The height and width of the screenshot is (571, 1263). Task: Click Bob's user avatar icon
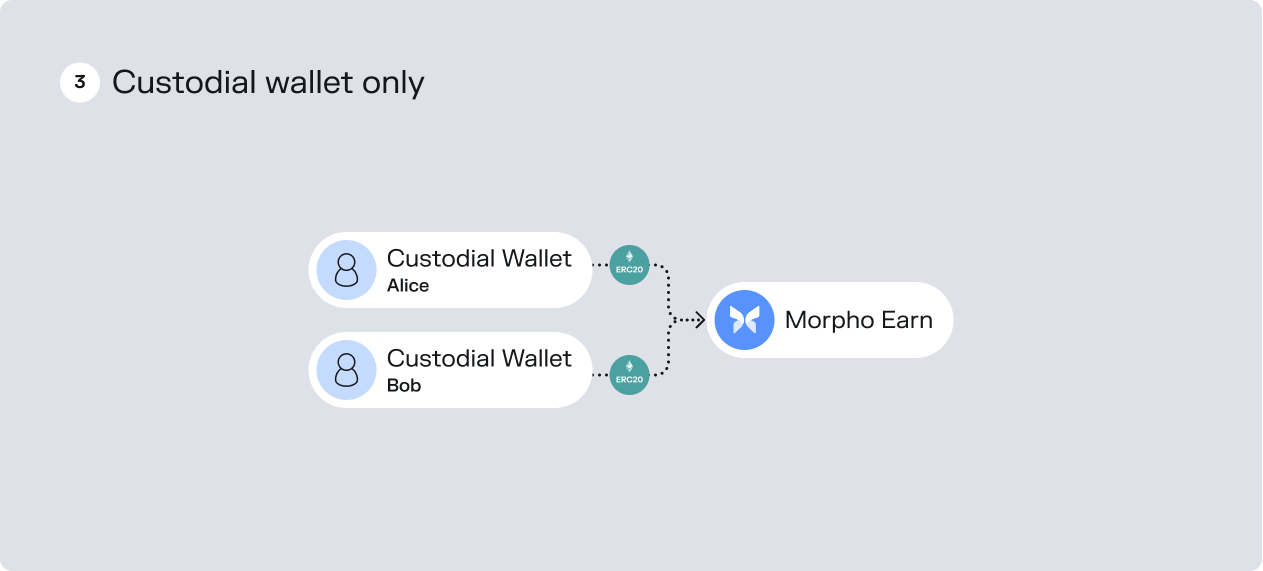(x=346, y=370)
